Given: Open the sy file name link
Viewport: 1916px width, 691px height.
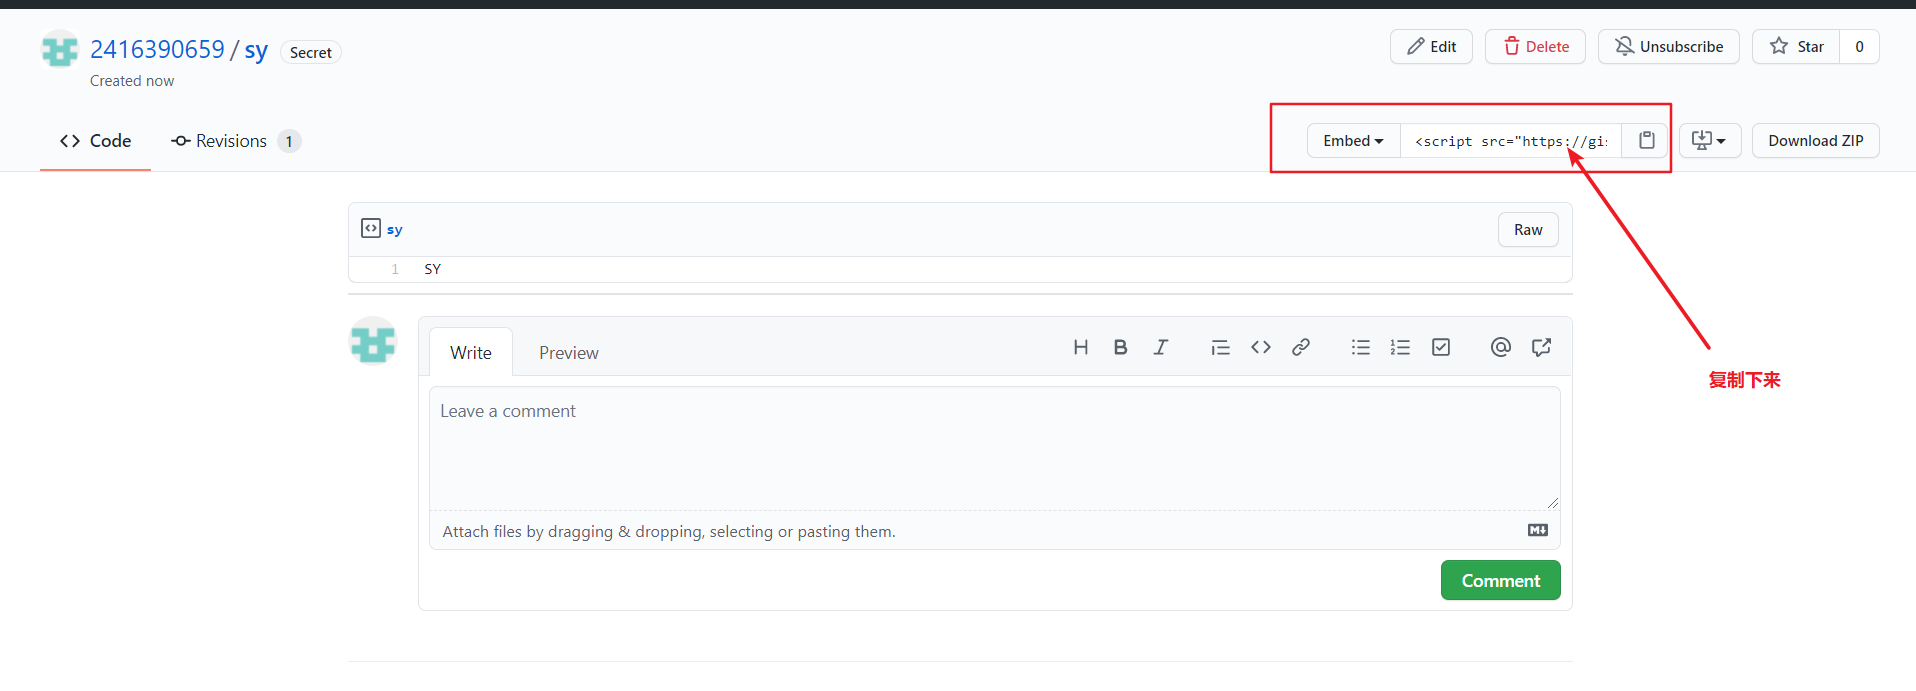Looking at the screenshot, I should click(395, 230).
